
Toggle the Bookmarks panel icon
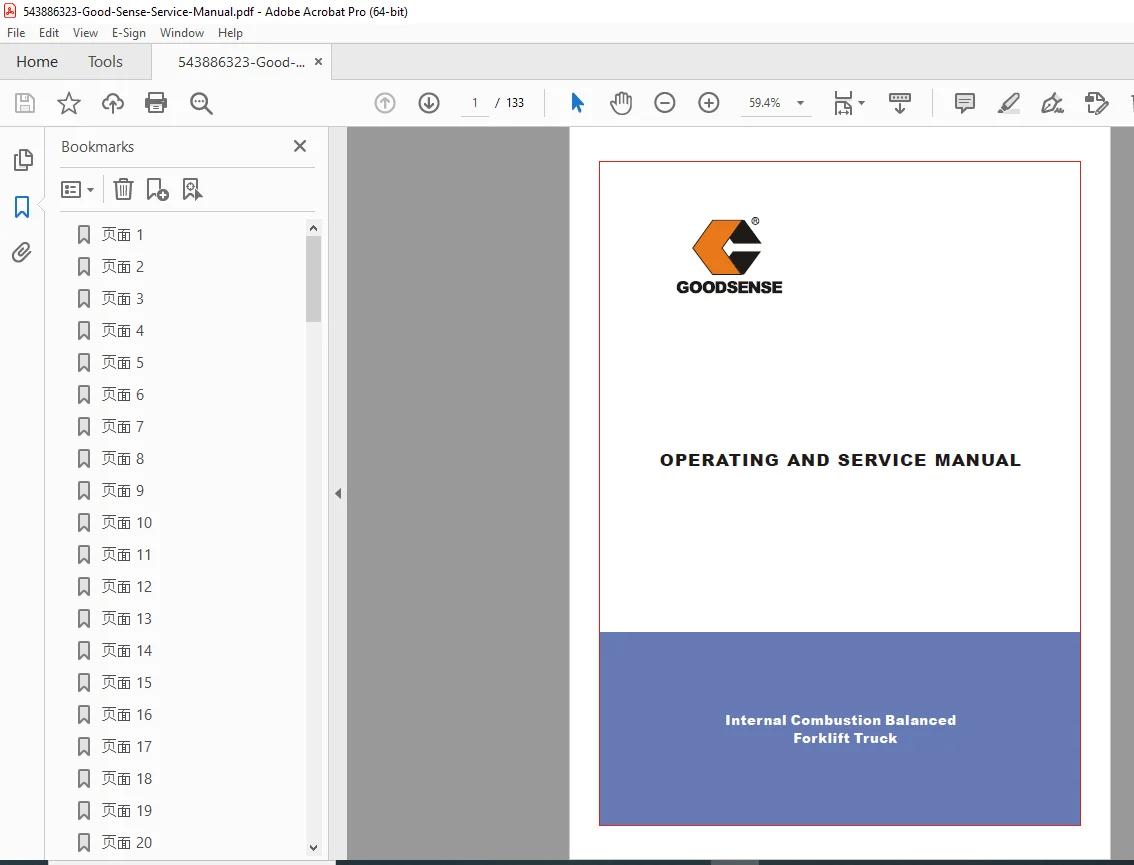(x=22, y=207)
